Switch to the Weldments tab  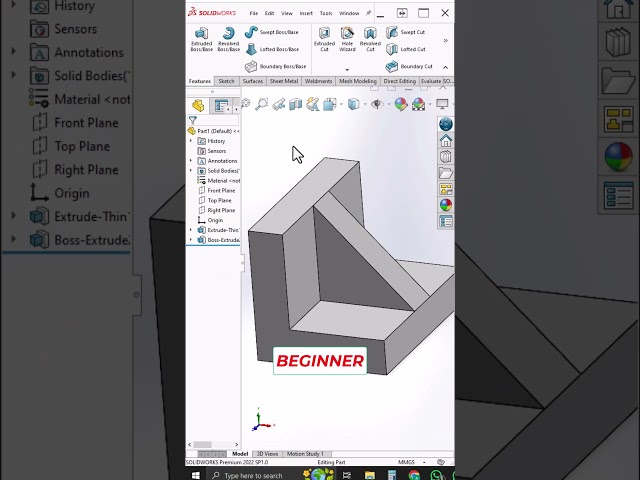[x=318, y=81]
